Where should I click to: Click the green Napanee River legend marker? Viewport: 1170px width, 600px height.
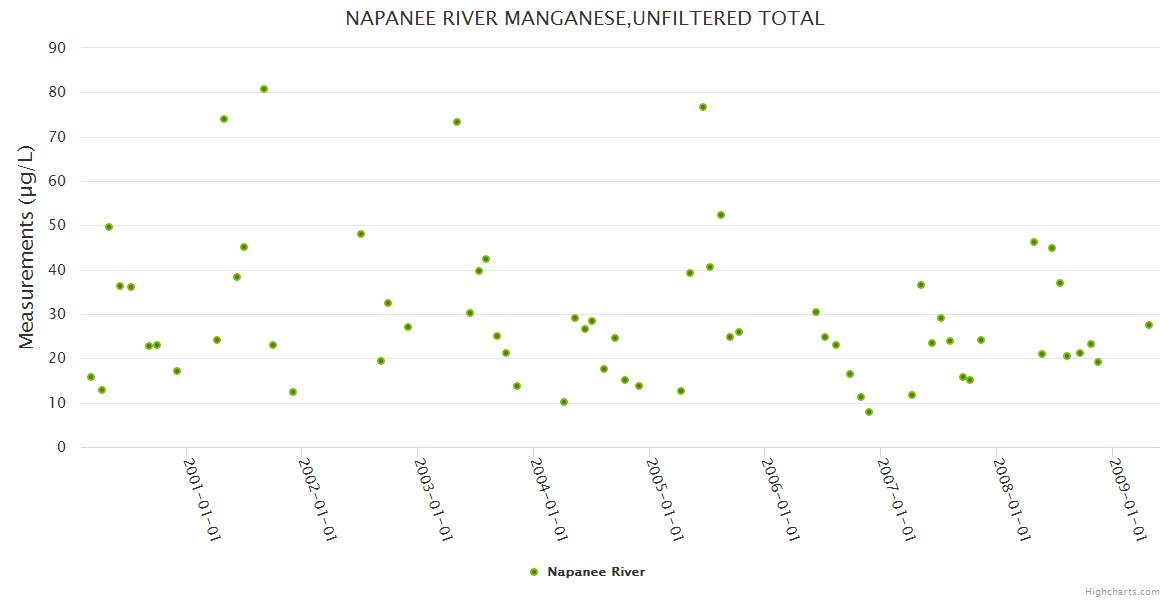[533, 572]
